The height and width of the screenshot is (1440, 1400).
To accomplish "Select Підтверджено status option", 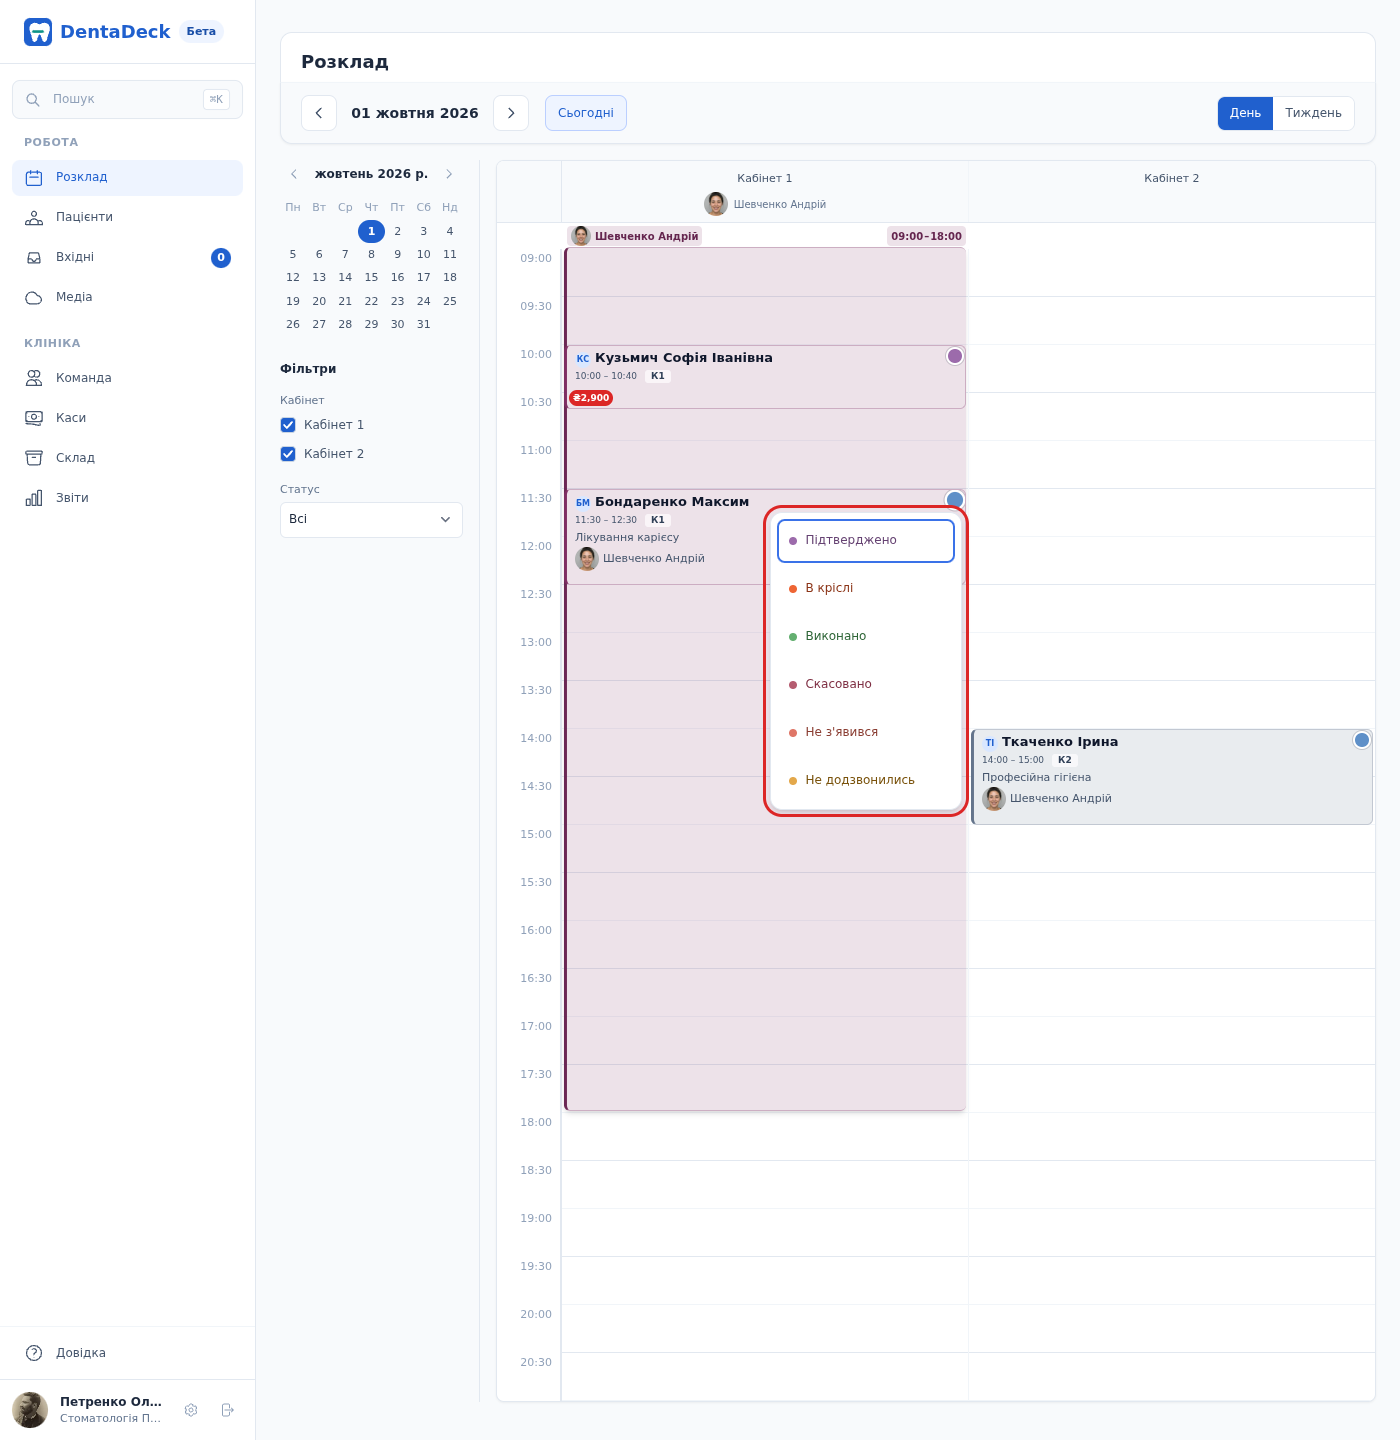I will click(866, 541).
